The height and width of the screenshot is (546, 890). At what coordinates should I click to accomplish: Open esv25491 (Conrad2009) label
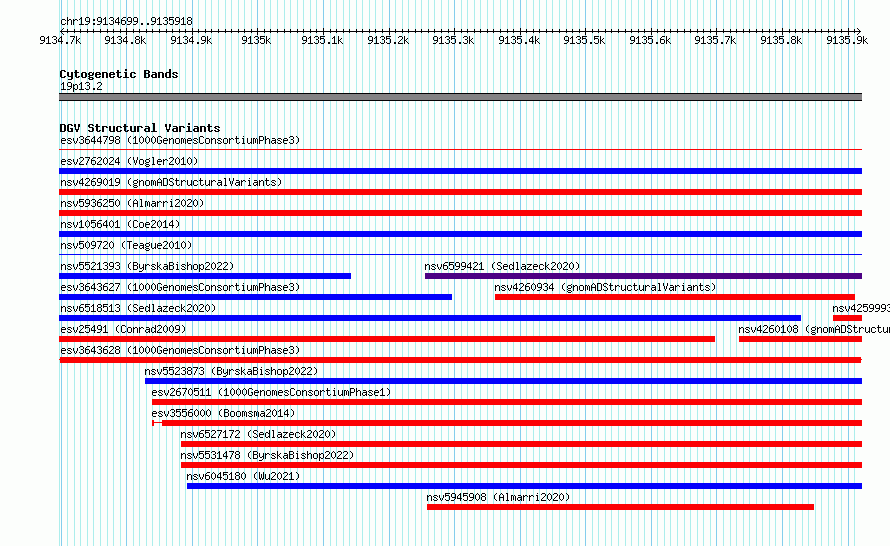click(123, 329)
